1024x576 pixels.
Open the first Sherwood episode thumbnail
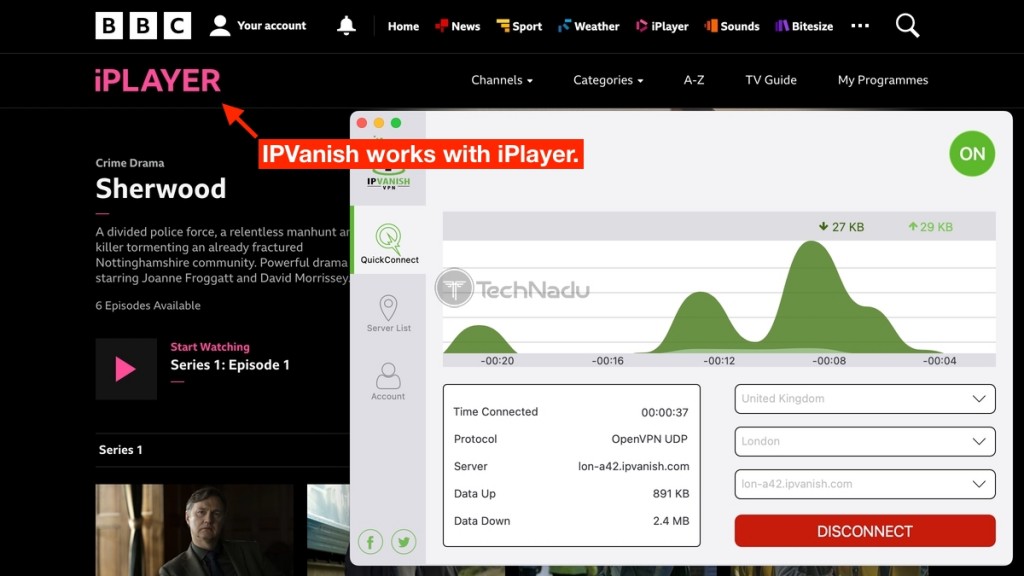coord(194,530)
